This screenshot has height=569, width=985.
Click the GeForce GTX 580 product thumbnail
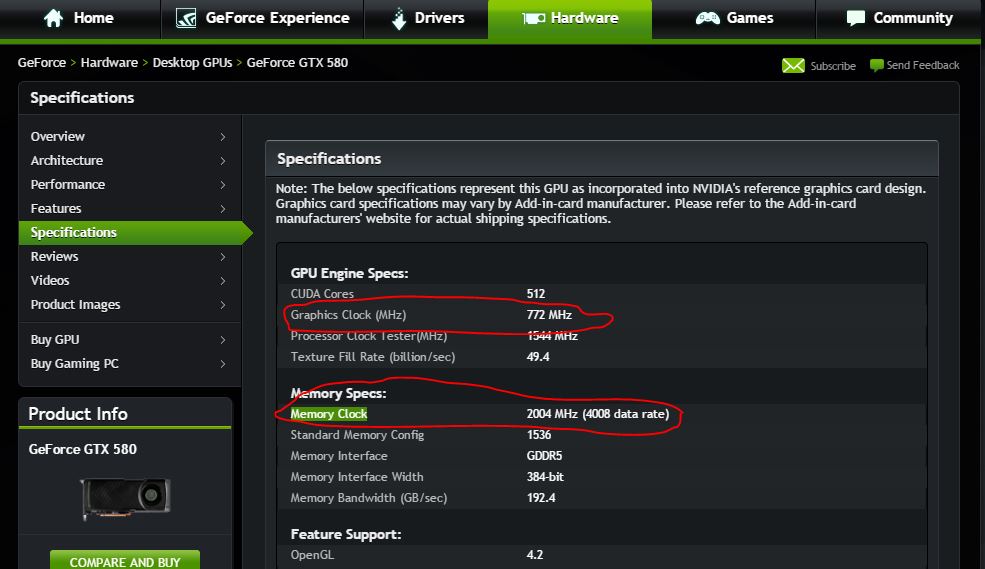coord(125,494)
